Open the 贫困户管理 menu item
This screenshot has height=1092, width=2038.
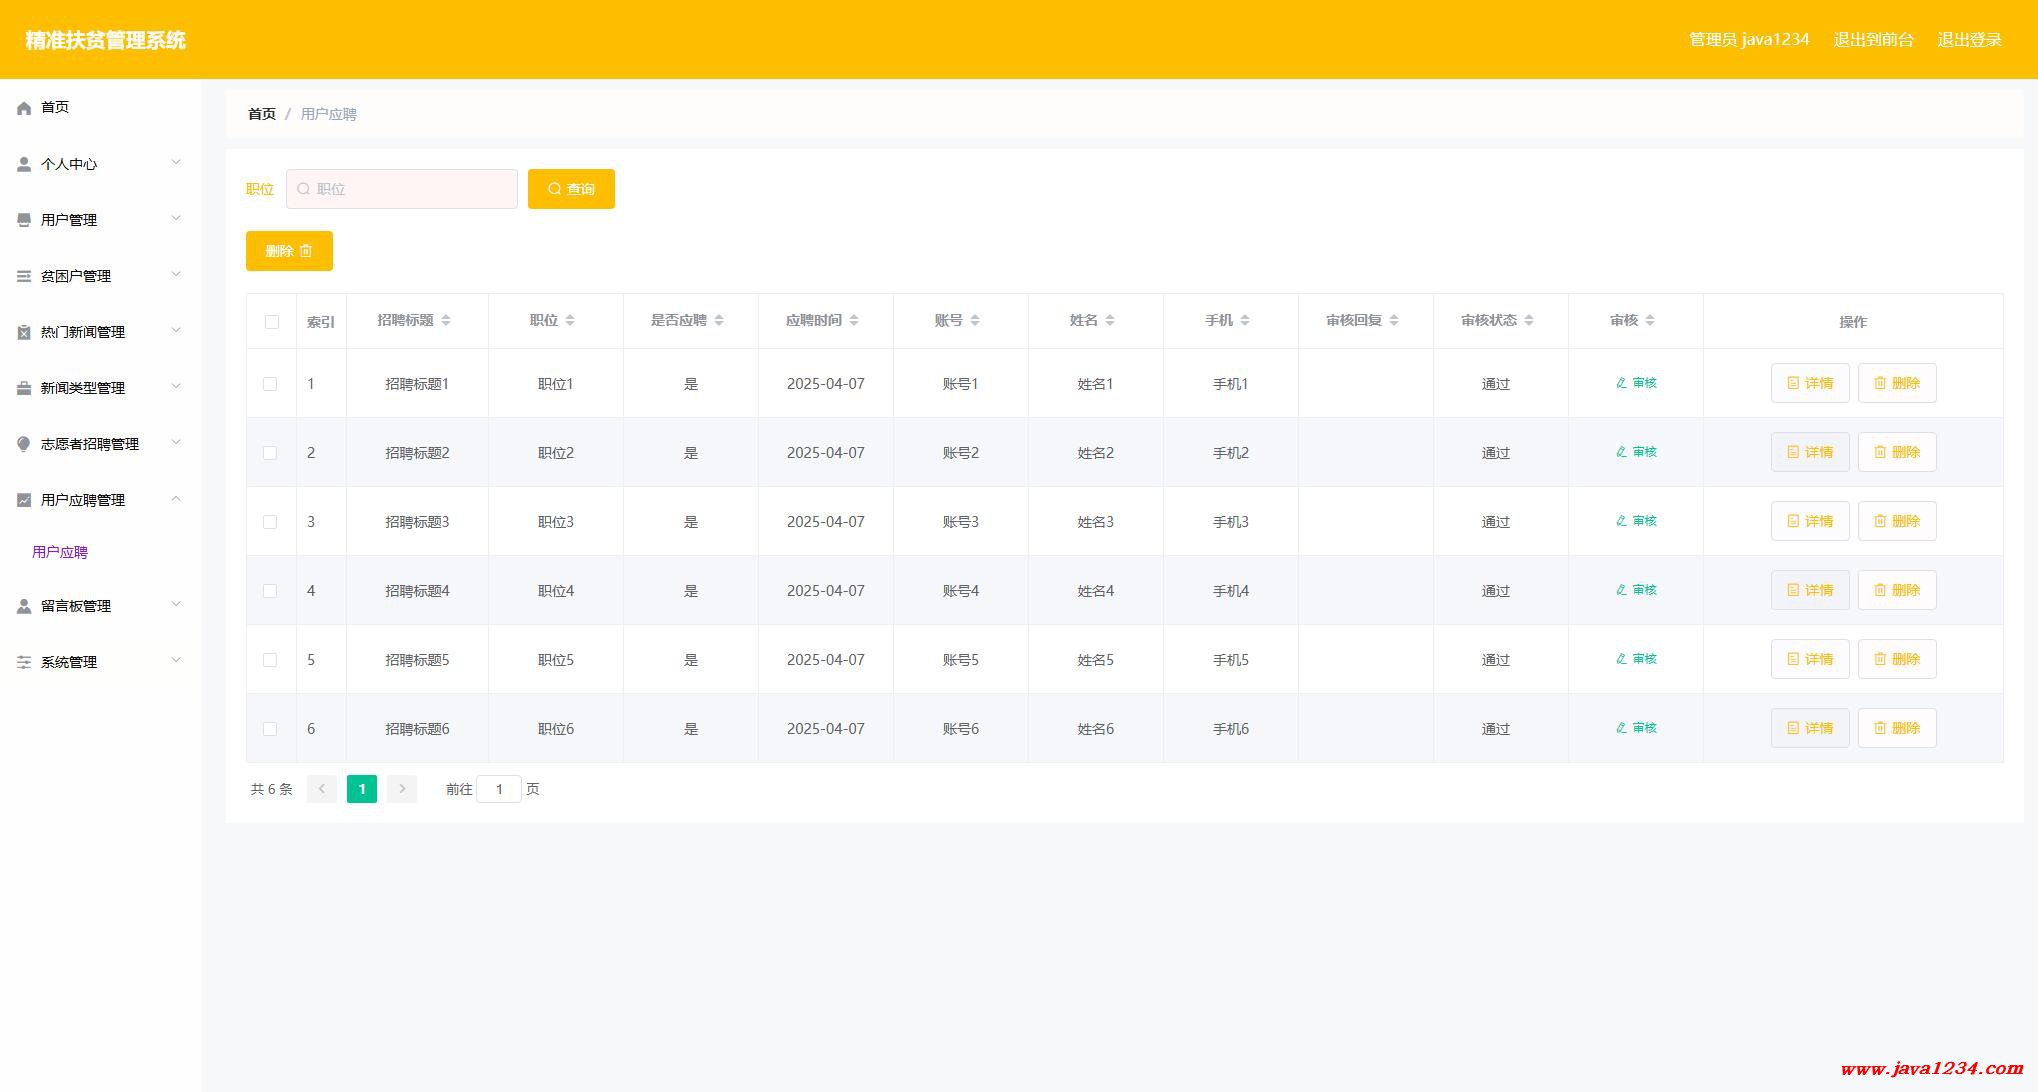click(x=76, y=276)
